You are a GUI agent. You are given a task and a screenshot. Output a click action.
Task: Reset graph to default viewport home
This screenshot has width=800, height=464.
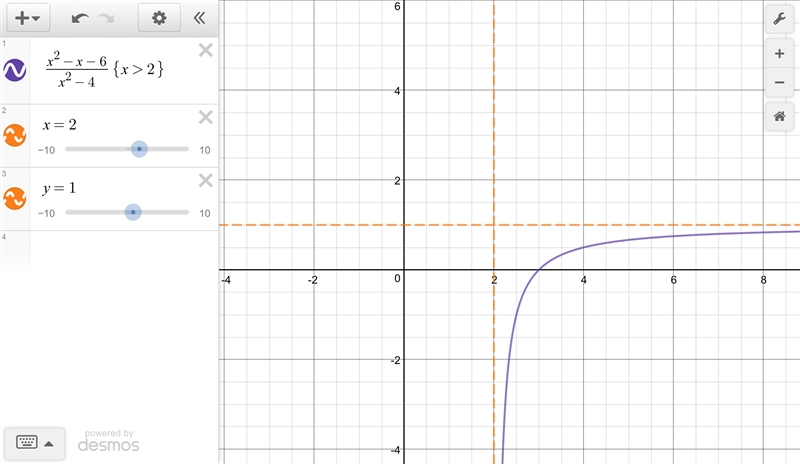coord(779,116)
